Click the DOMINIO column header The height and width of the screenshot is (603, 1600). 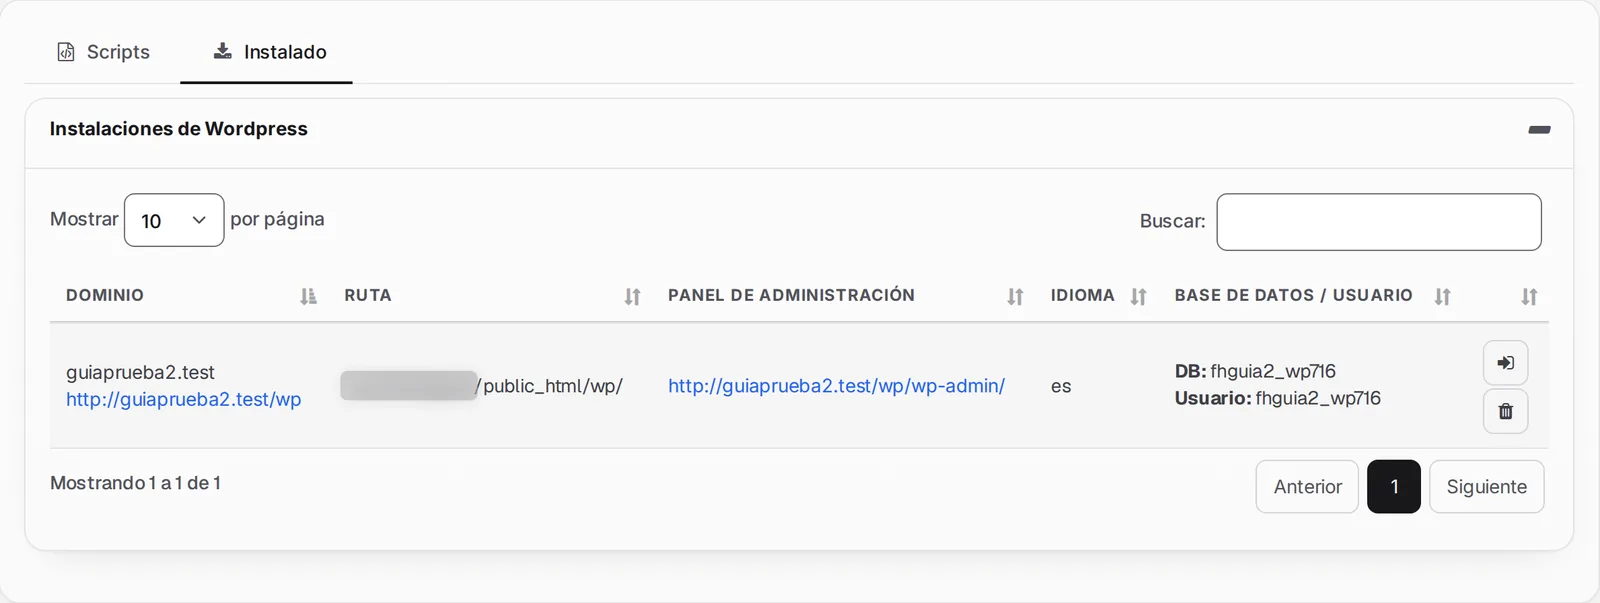[105, 295]
